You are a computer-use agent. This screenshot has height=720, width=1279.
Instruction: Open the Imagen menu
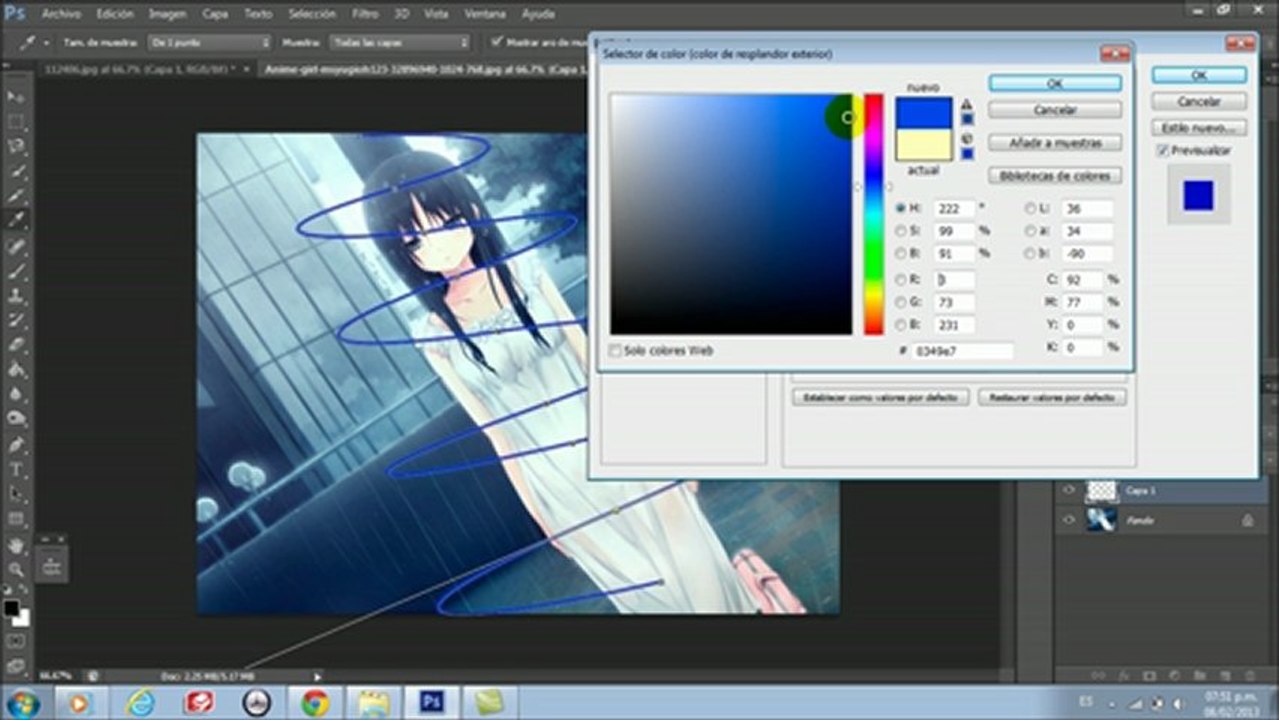(167, 14)
